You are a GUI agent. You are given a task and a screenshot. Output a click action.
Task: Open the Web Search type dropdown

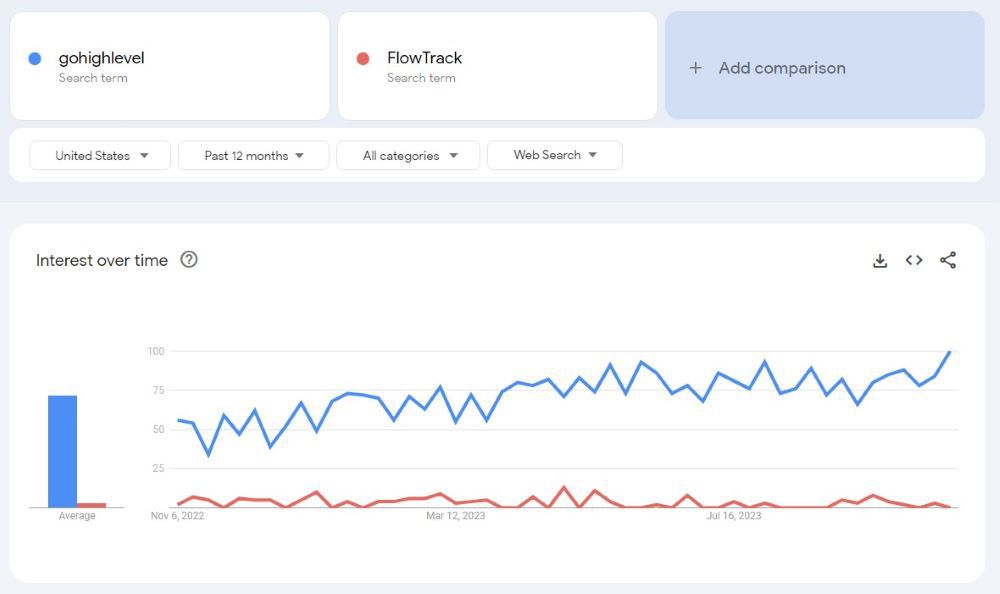pyautogui.click(x=555, y=155)
